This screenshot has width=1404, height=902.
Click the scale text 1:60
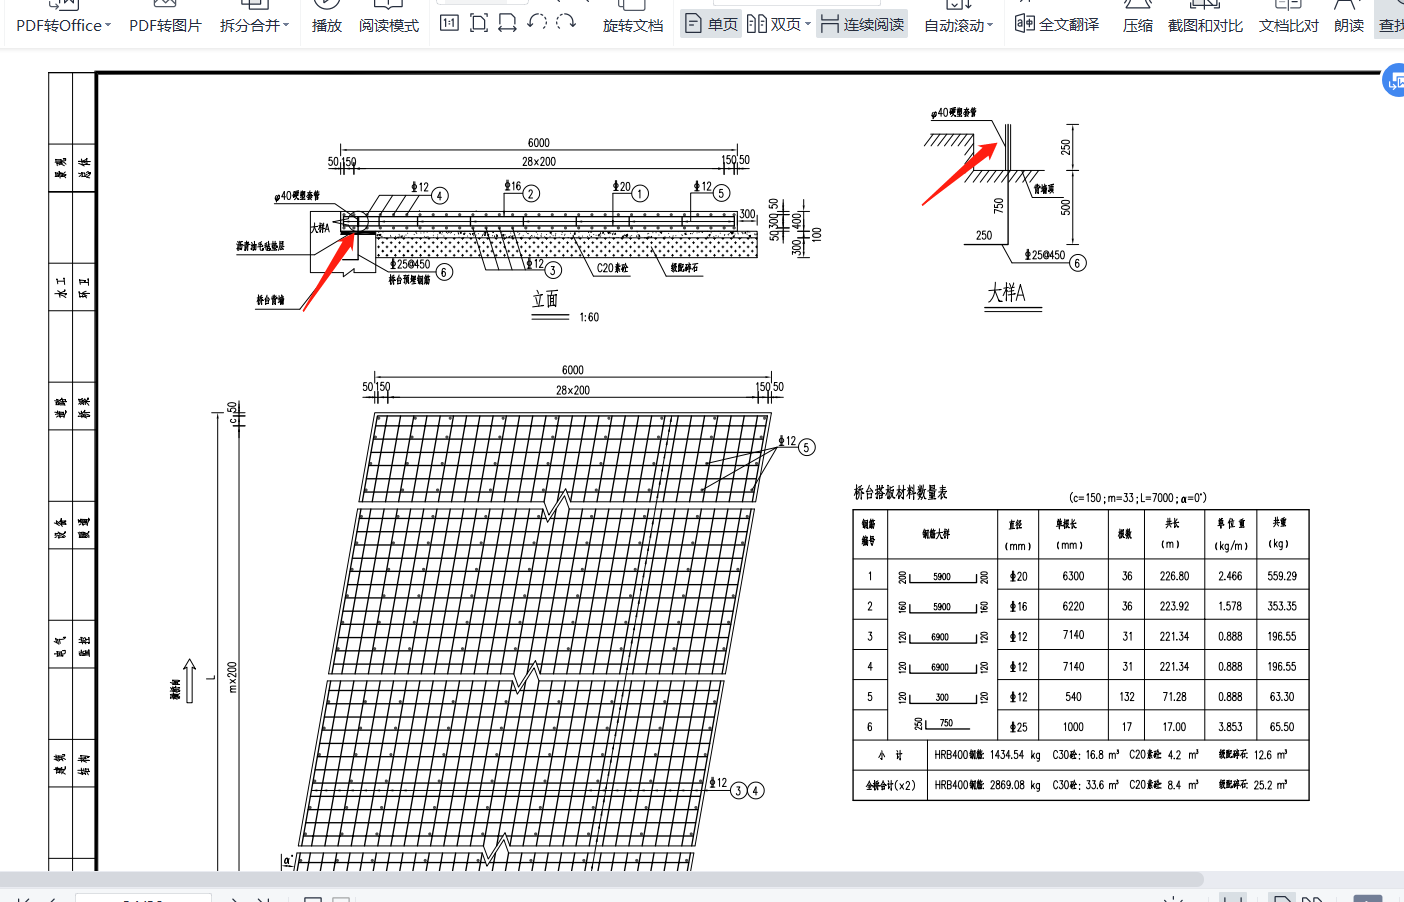pyautogui.click(x=589, y=317)
